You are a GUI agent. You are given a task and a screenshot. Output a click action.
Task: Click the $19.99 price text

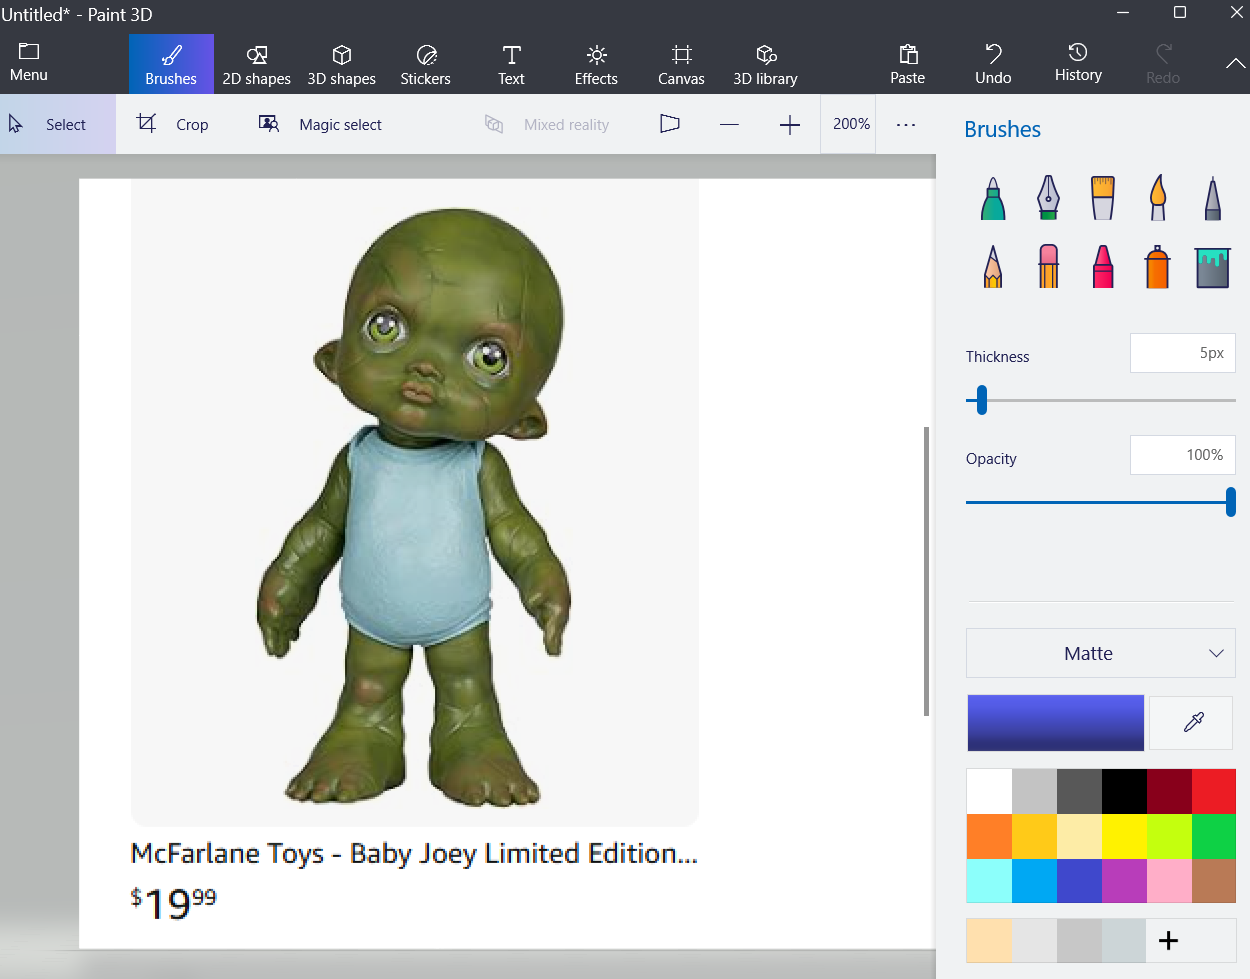(x=174, y=903)
